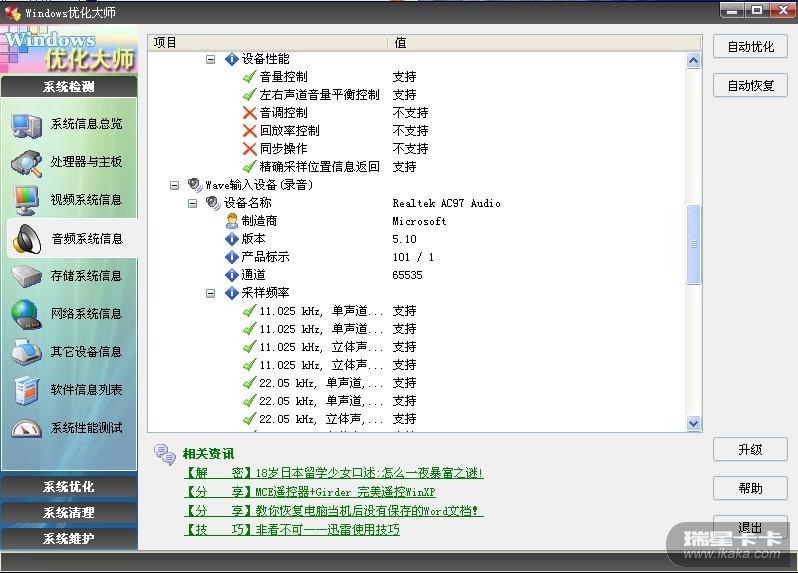This screenshot has height=573, width=798.
Task: Open 软件信息列表 document icon
Action: (26, 390)
